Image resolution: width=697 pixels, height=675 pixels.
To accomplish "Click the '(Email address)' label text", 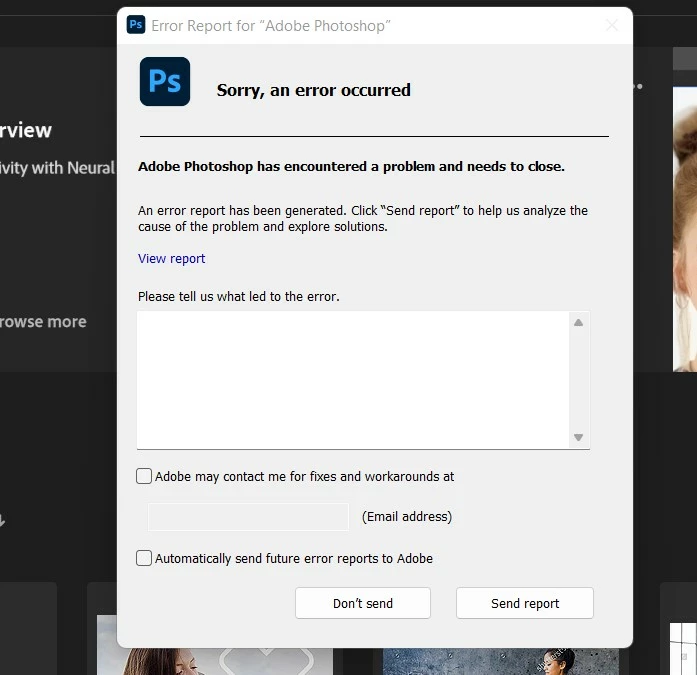I will click(407, 517).
